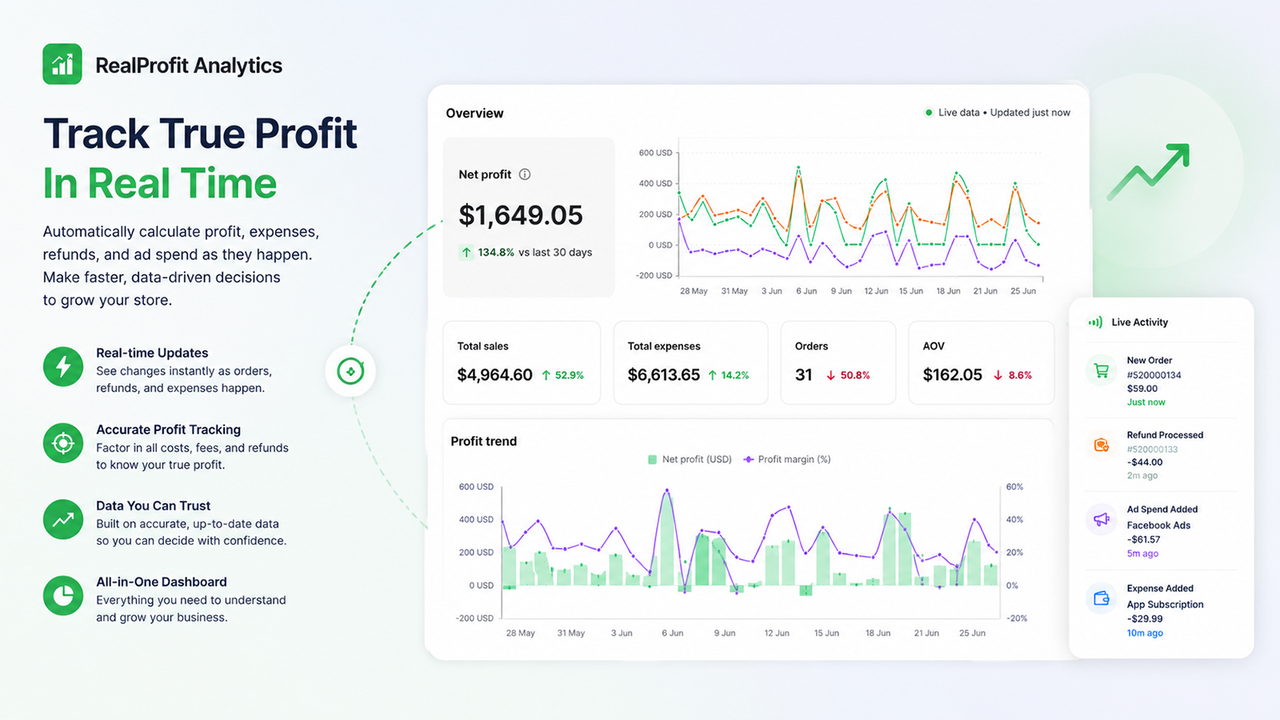Click the AOV red down arrow

click(998, 375)
